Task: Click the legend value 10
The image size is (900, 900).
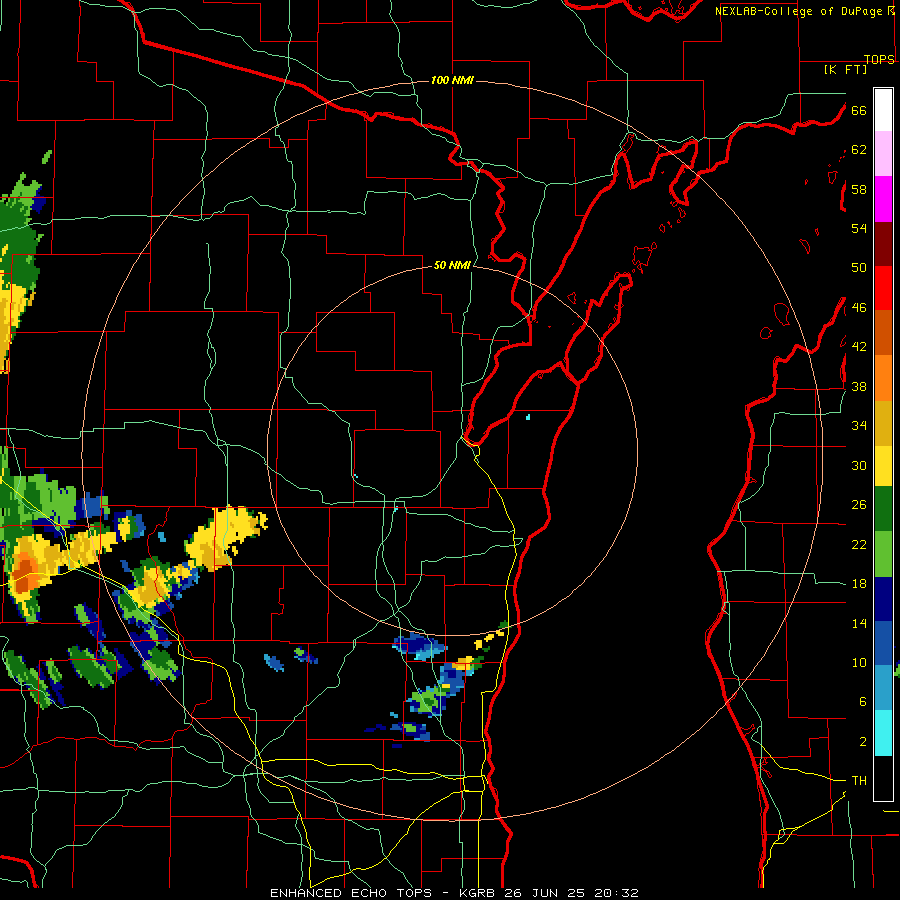Action: (859, 663)
